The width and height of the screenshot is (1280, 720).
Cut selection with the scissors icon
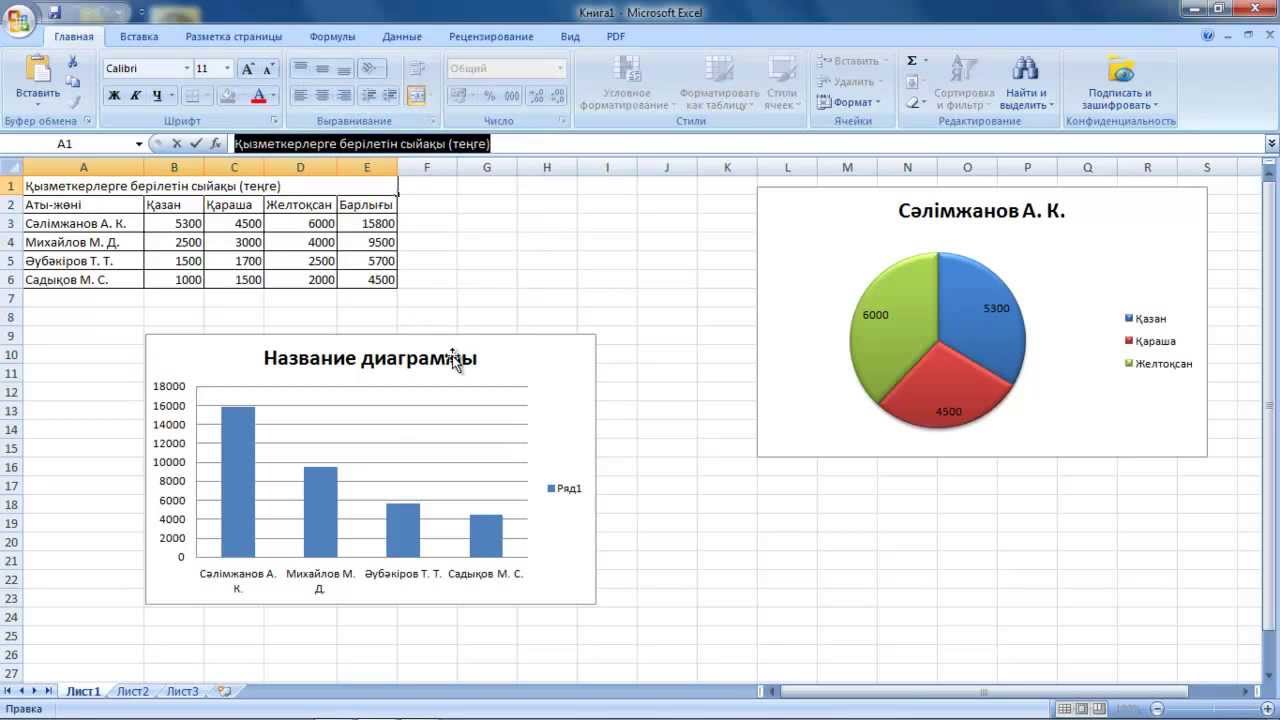73,62
